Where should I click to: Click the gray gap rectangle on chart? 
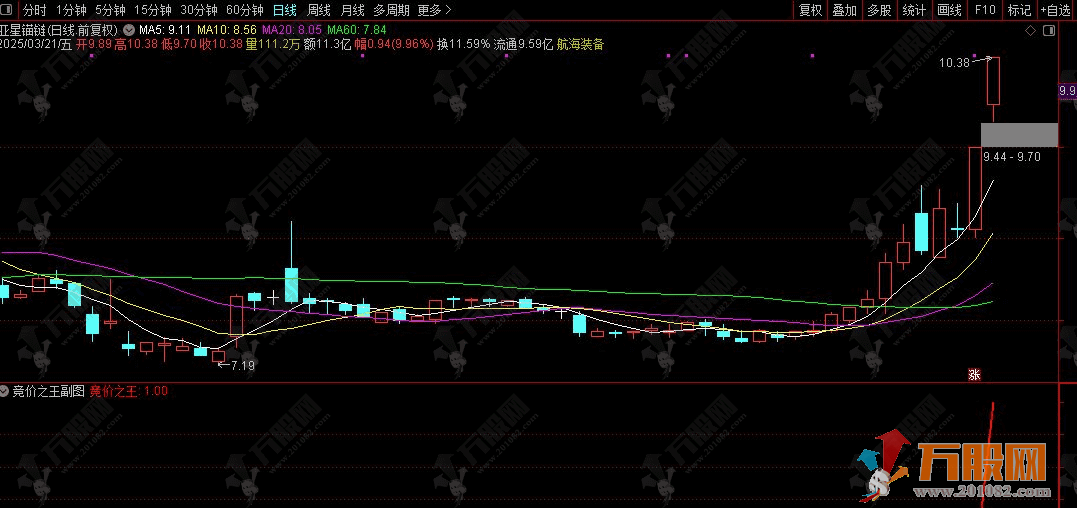[1019, 135]
